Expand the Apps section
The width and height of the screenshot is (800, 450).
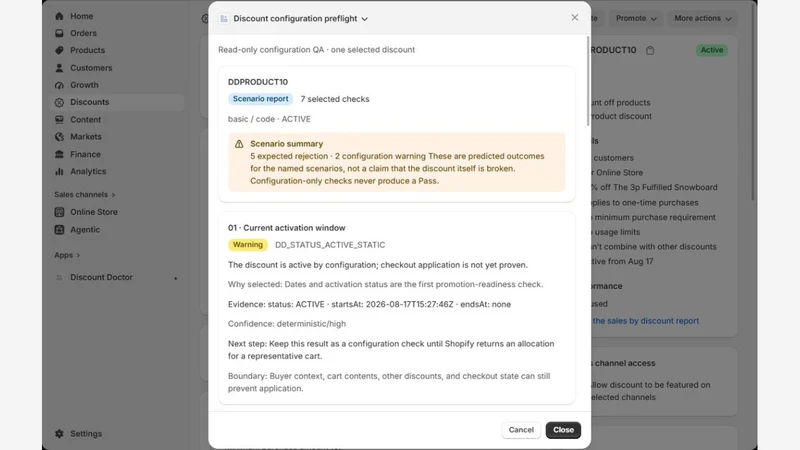pos(67,255)
